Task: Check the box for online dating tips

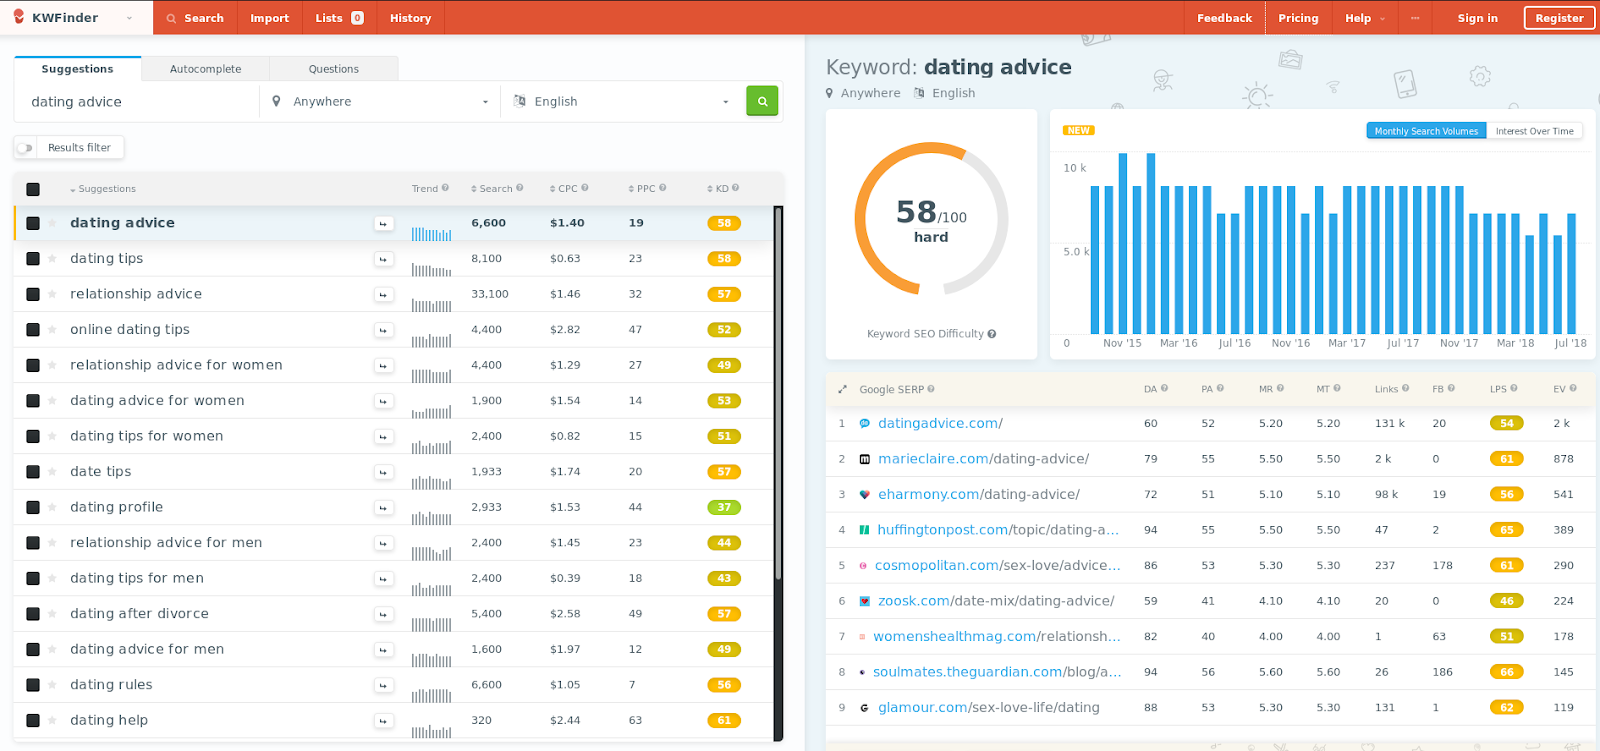Action: 33,330
